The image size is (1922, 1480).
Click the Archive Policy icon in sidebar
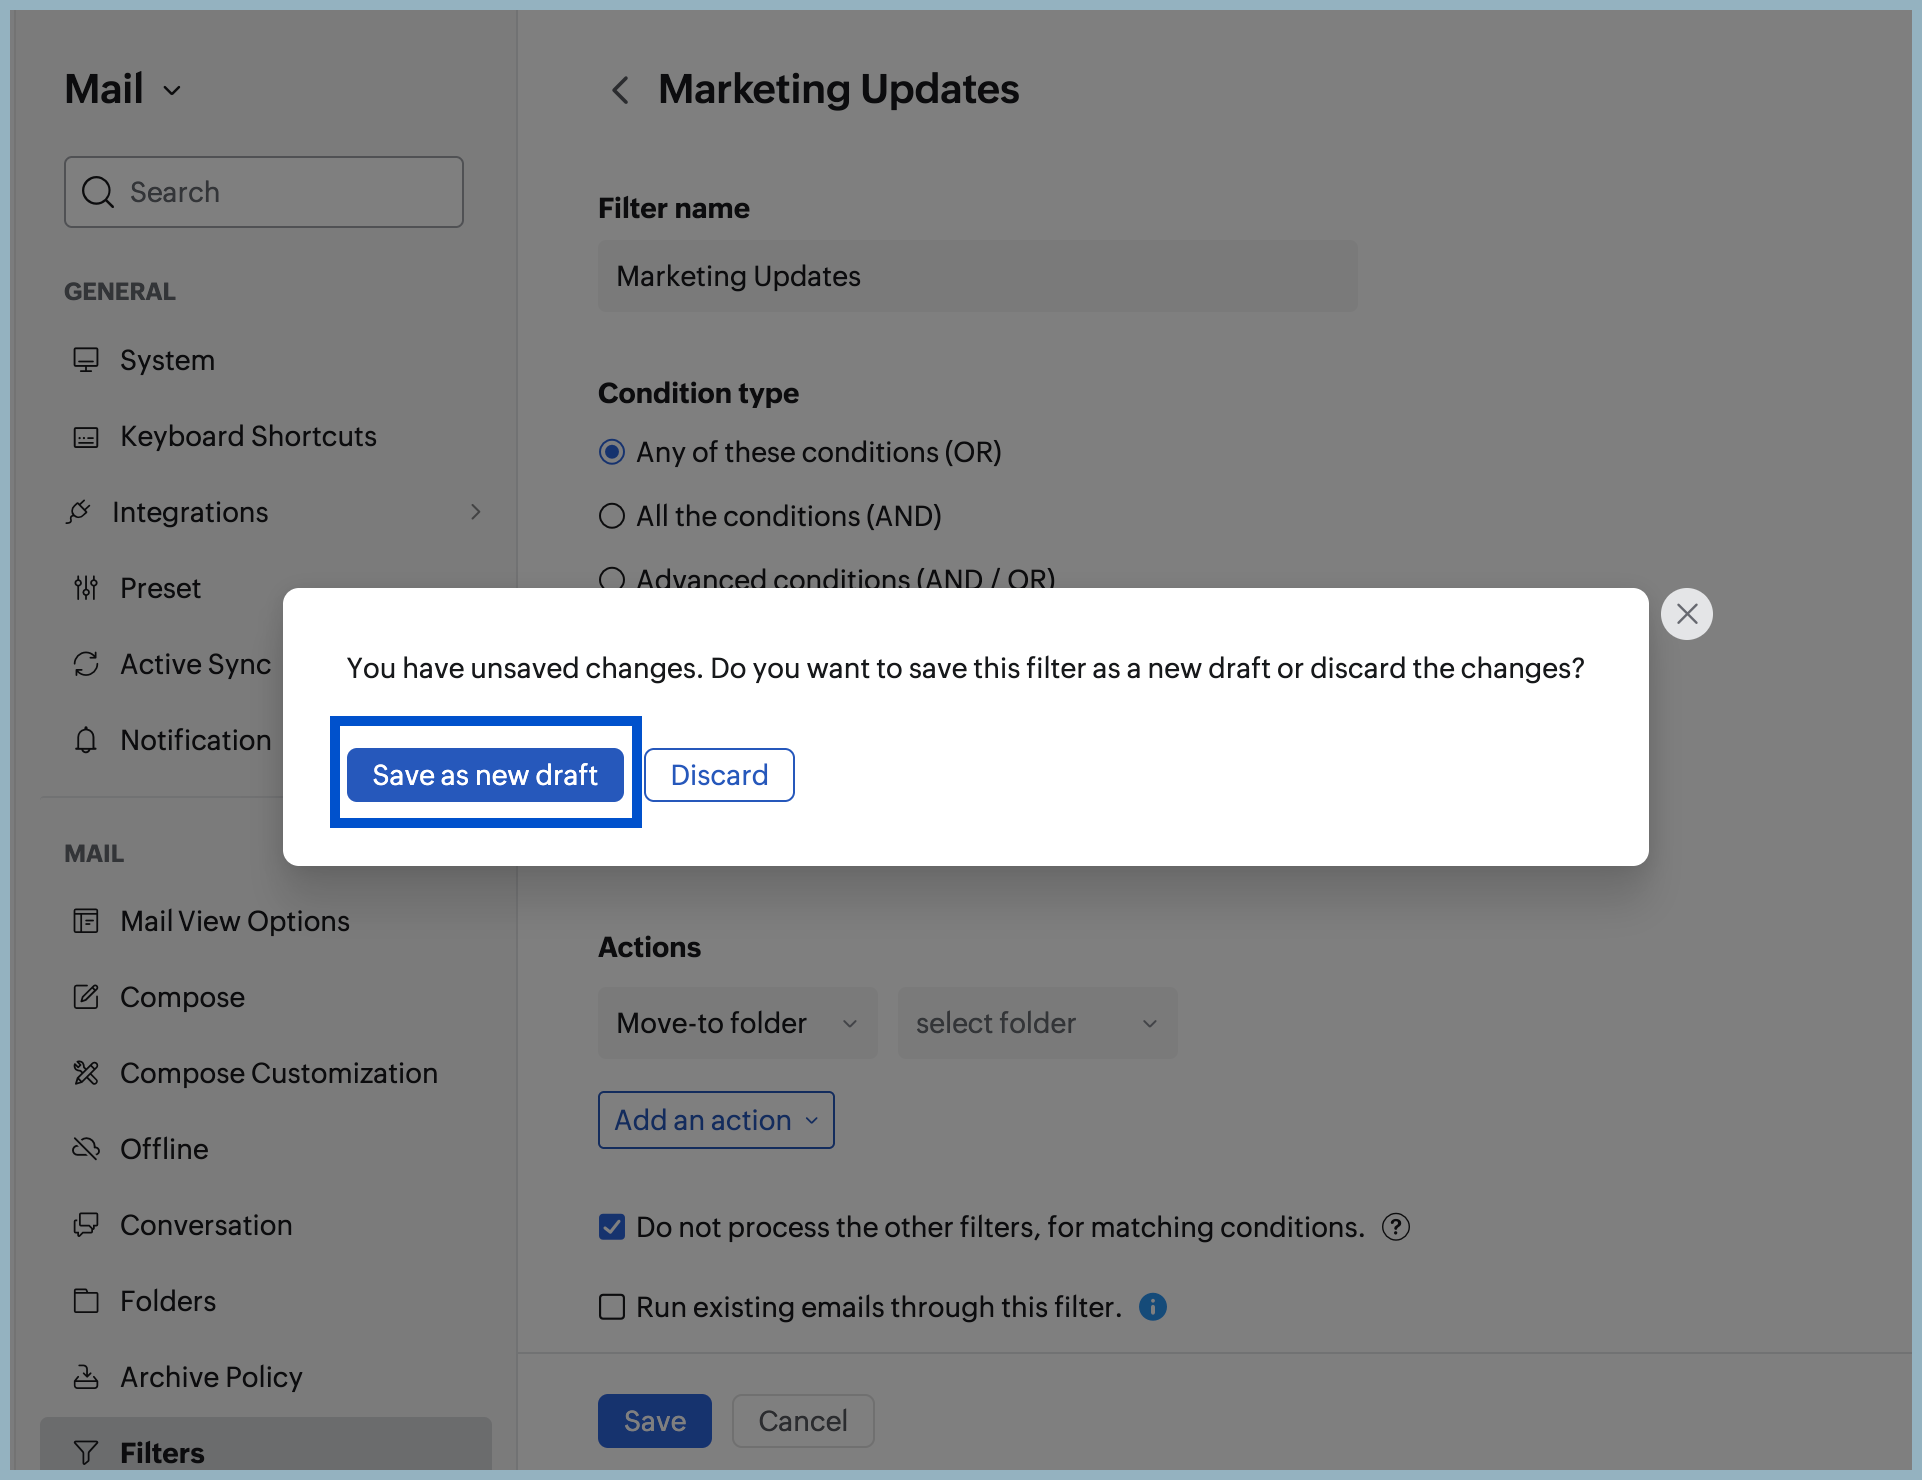click(86, 1377)
